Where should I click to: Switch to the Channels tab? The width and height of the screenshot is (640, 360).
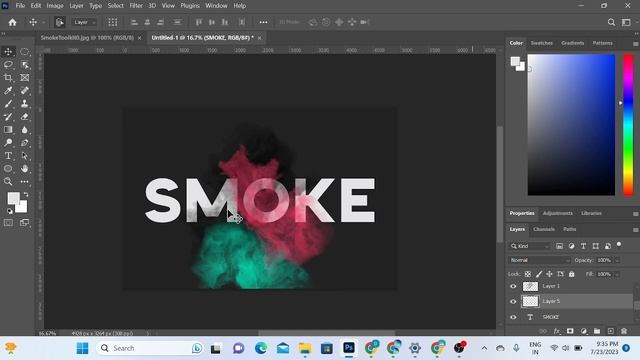click(x=544, y=229)
